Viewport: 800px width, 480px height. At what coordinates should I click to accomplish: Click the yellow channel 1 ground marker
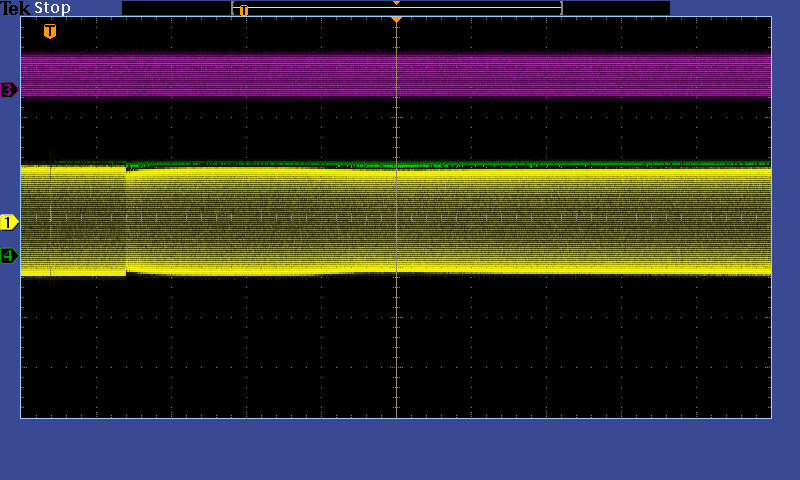[x=9, y=222]
